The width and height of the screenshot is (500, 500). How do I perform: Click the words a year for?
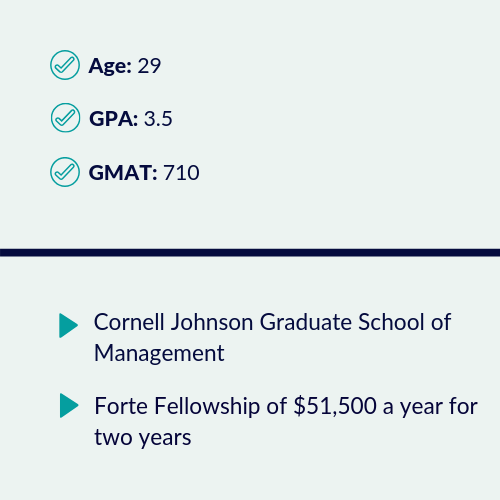coord(430,407)
